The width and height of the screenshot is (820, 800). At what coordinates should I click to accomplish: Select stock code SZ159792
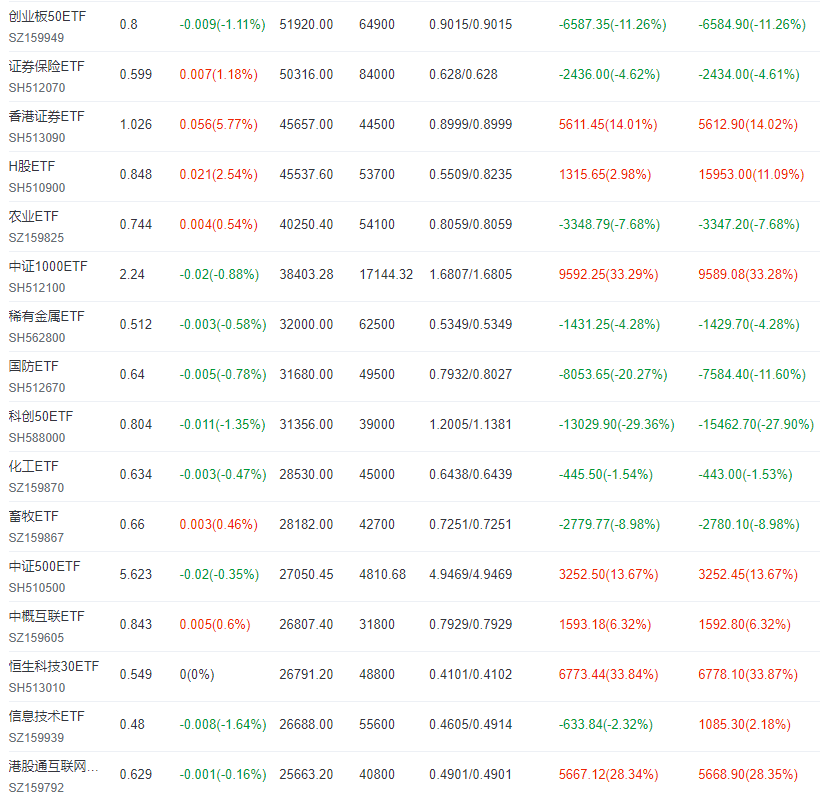pyautogui.click(x=37, y=788)
